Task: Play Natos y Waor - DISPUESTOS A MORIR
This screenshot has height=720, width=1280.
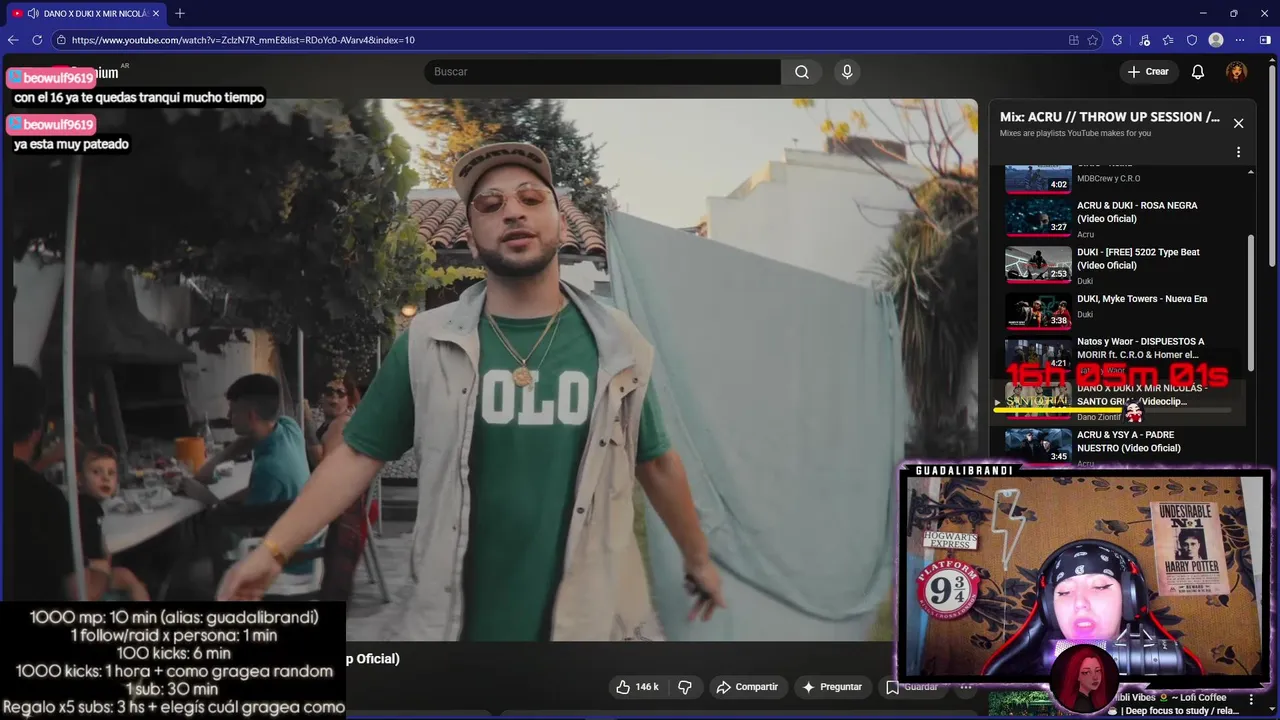Action: pos(1140,348)
